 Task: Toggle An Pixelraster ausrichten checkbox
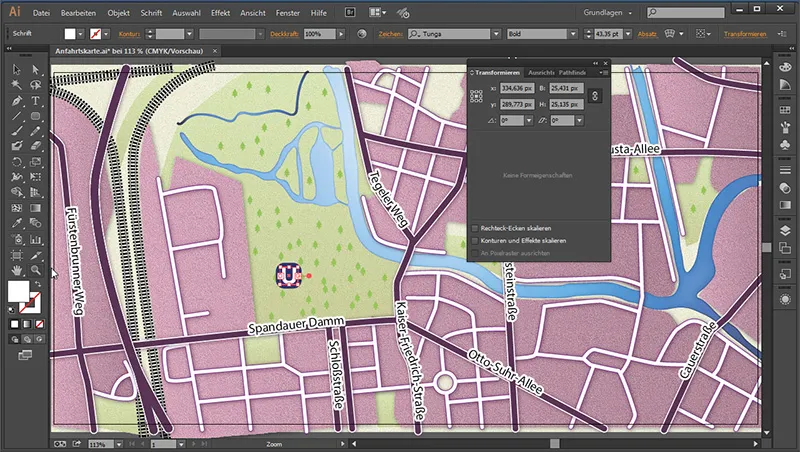pyautogui.click(x=475, y=253)
